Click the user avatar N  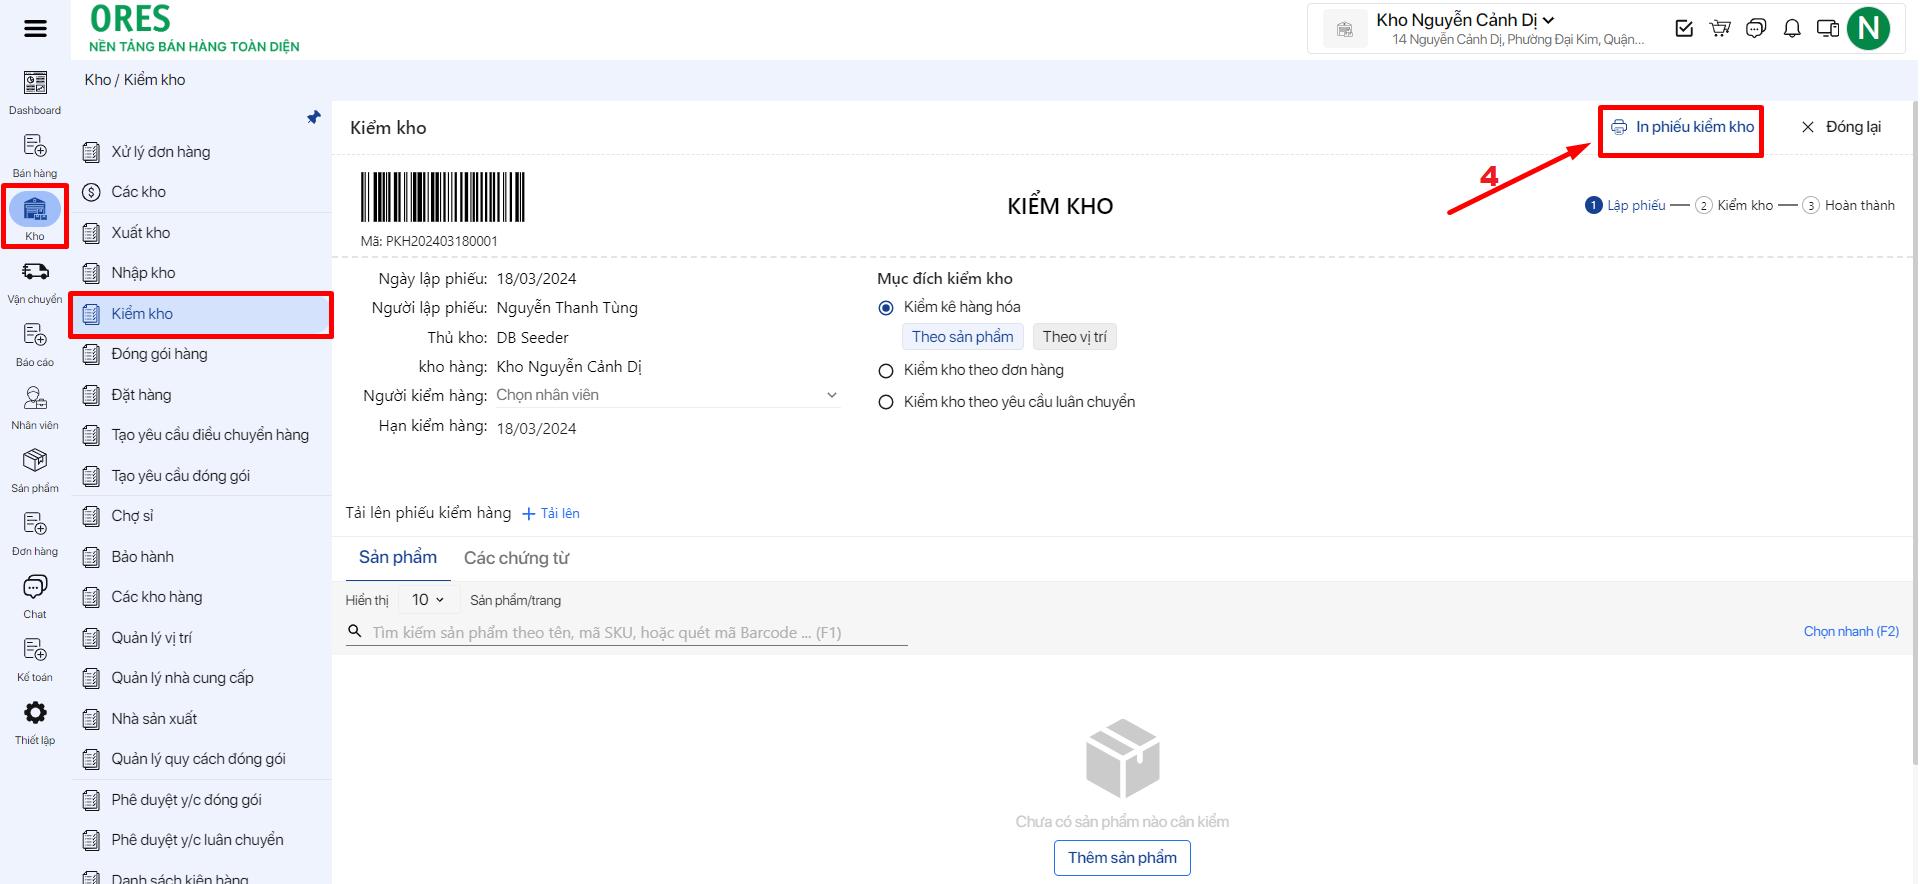point(1868,28)
